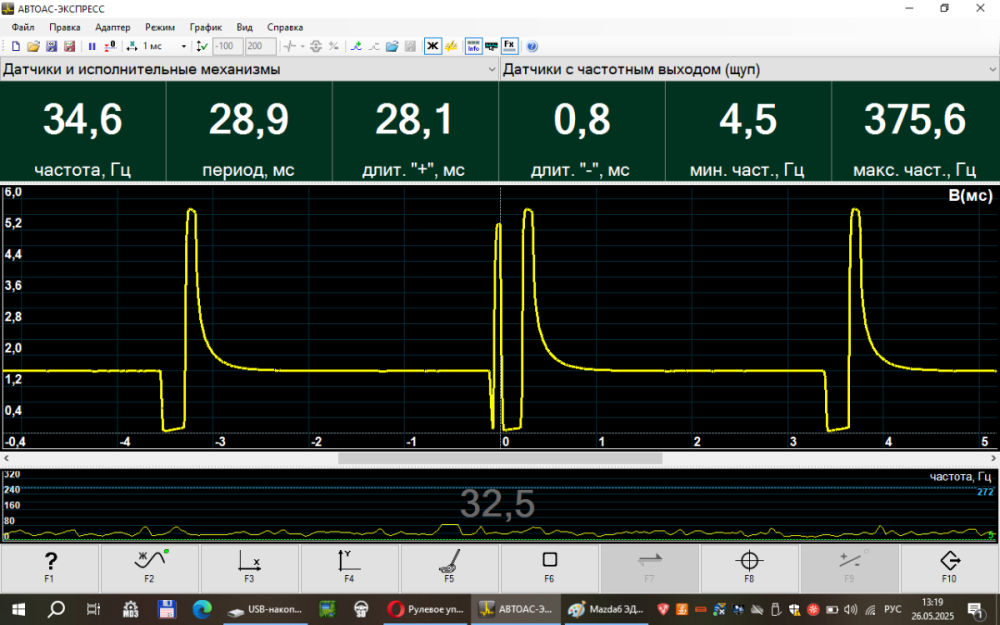
Task: Click the horizontal scrollbar thumb under graph
Action: coord(500,458)
